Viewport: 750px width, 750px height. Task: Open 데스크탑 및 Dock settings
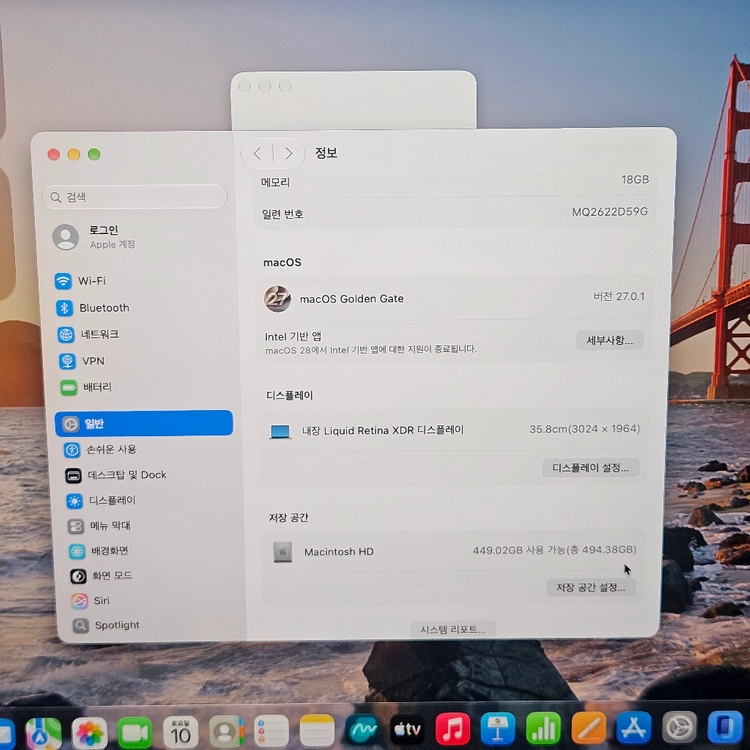coord(116,475)
